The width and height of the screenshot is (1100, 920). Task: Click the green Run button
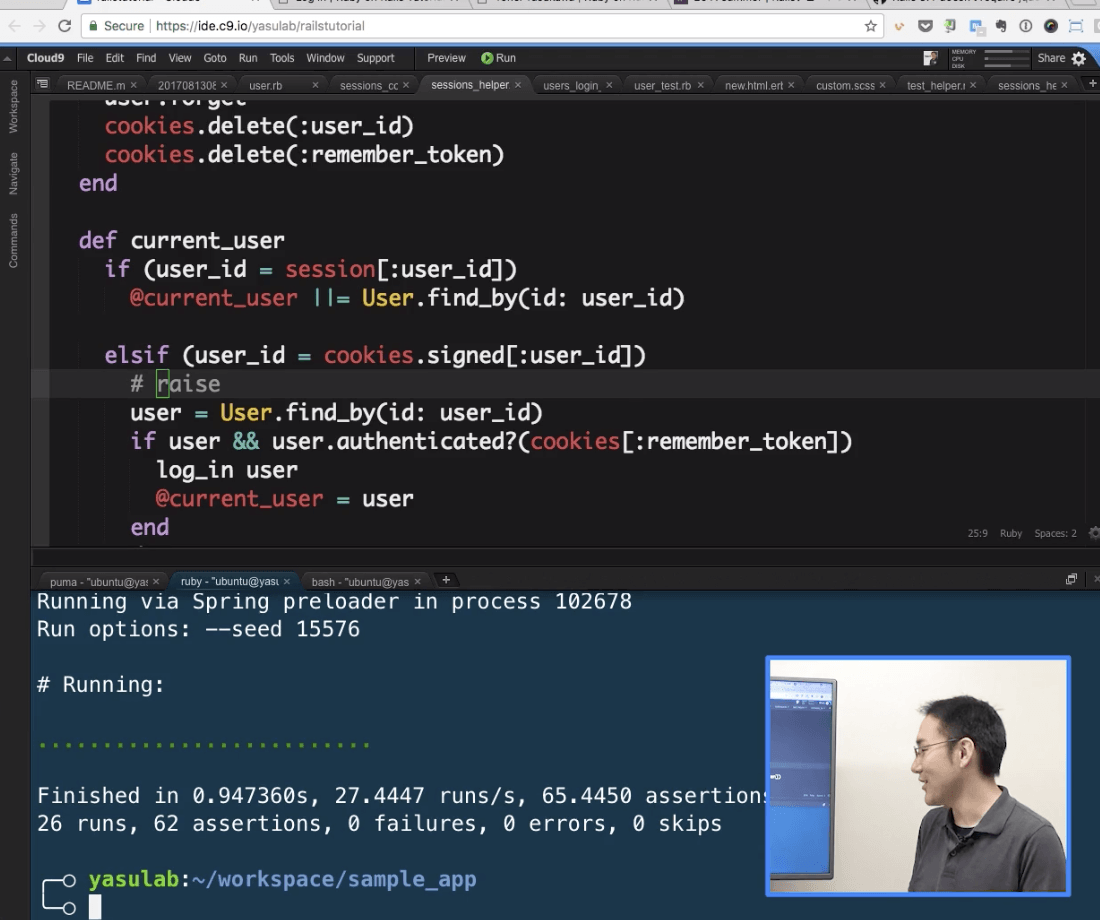(499, 58)
